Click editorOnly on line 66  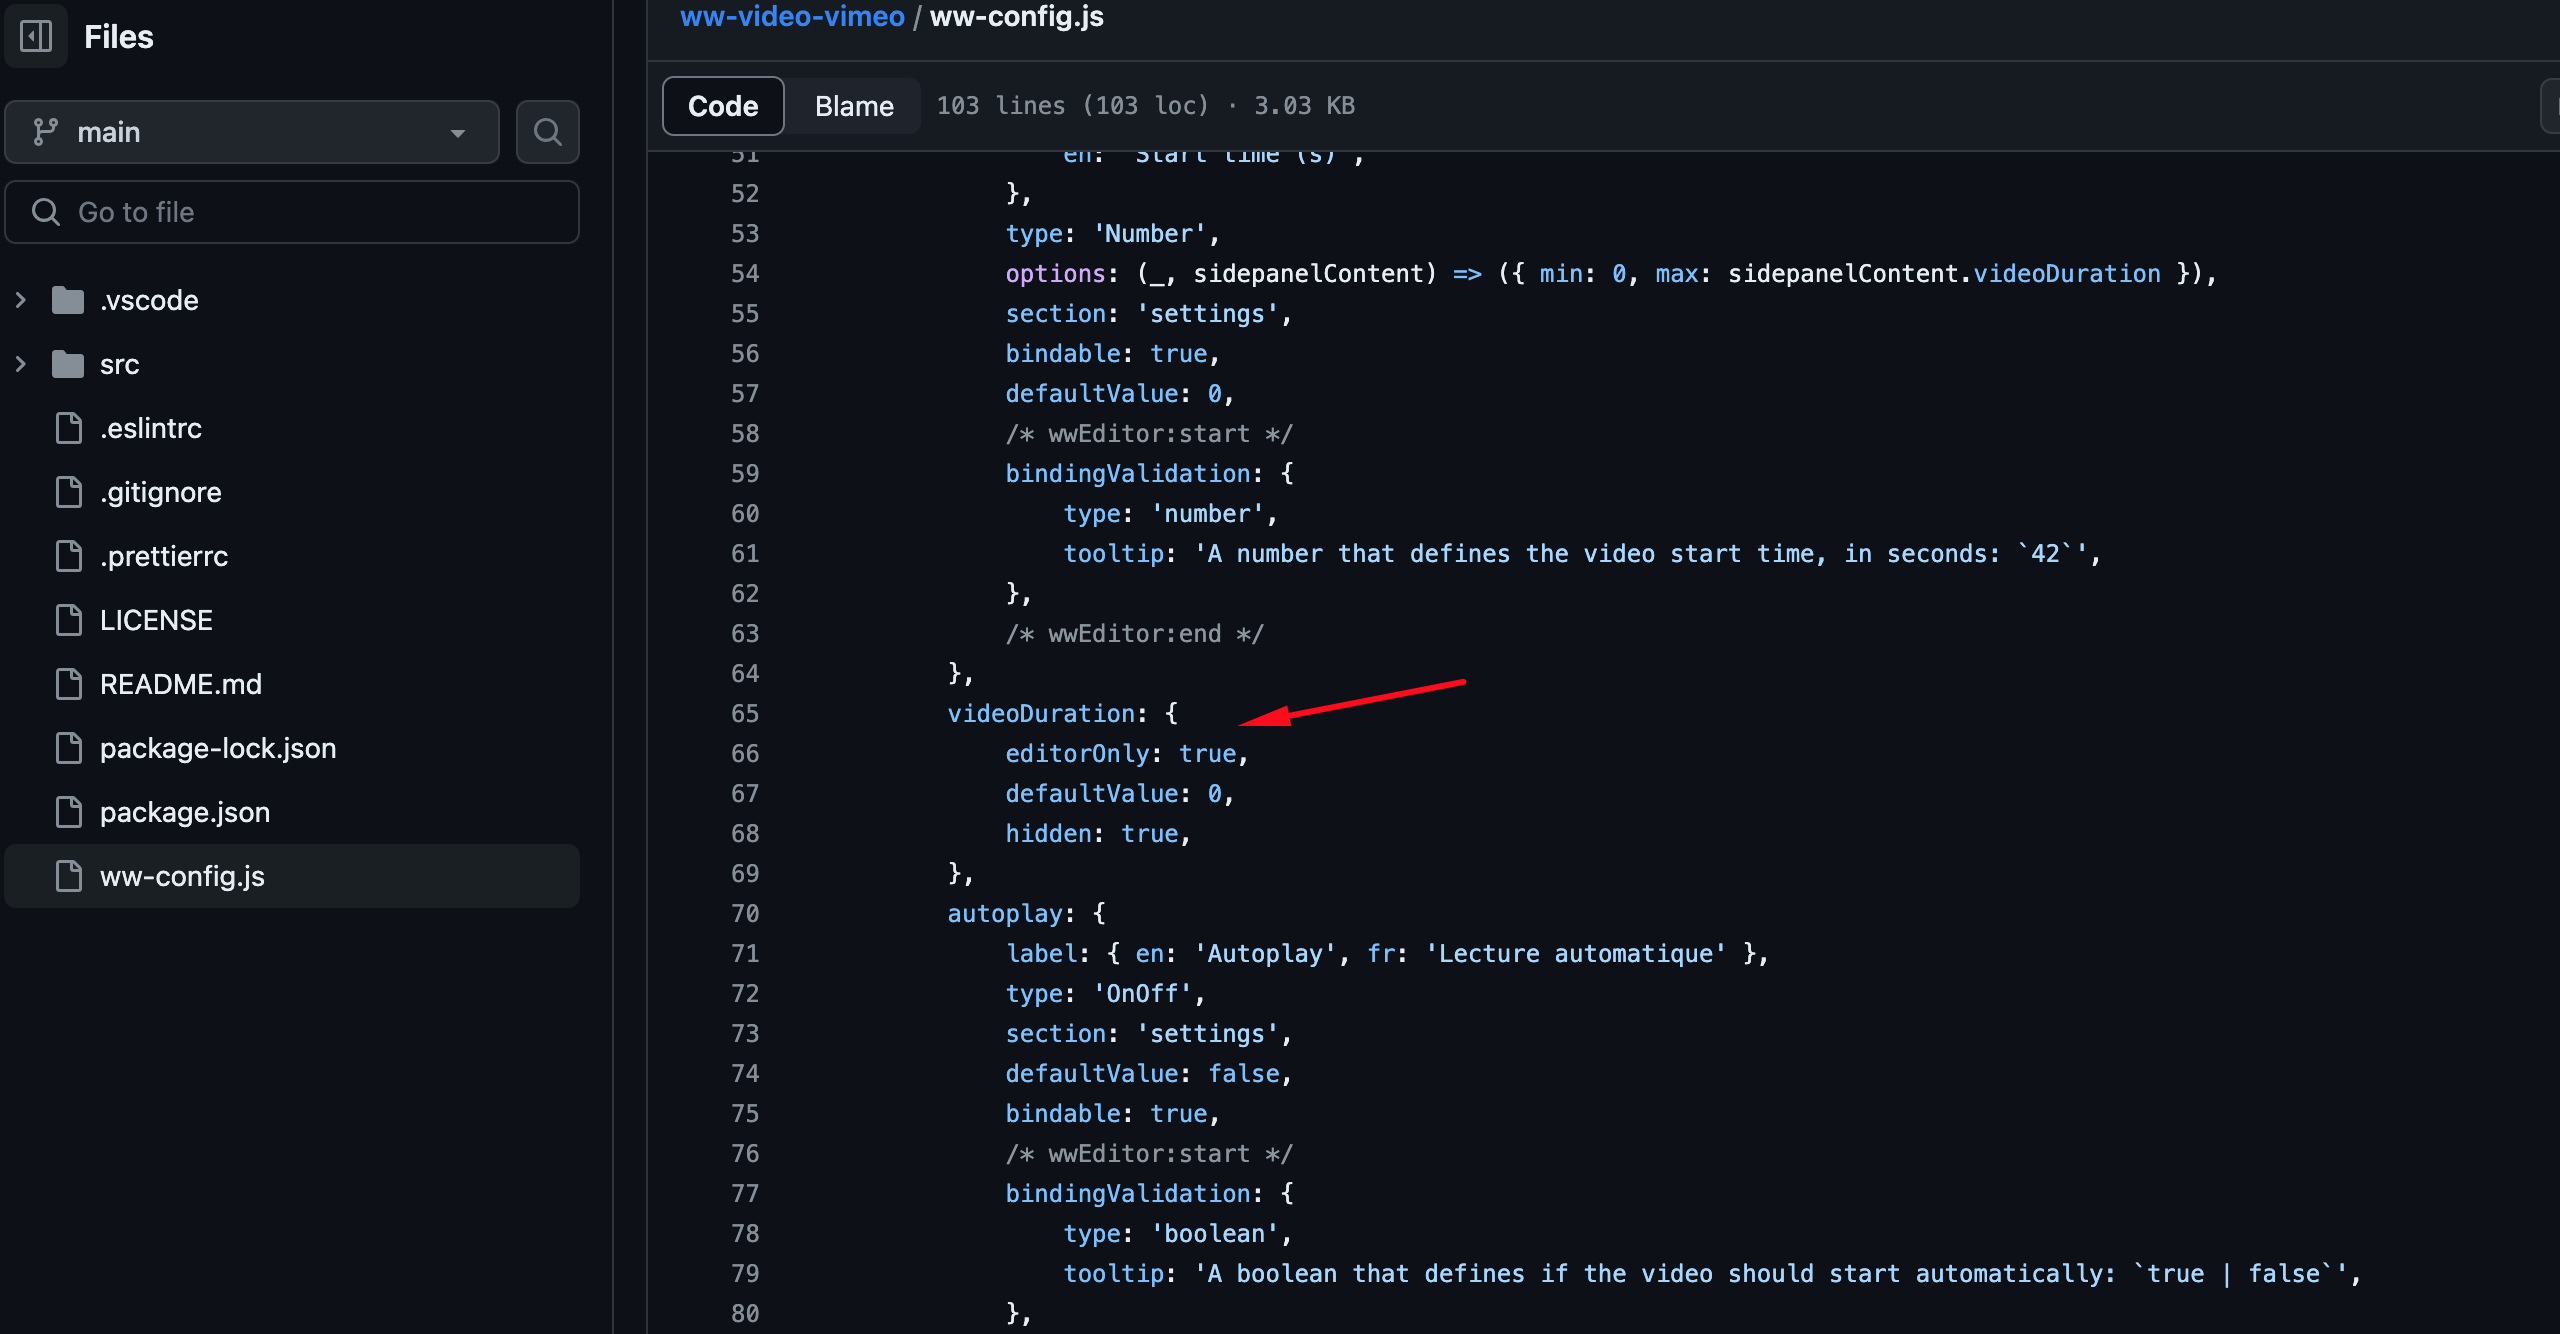click(1078, 754)
